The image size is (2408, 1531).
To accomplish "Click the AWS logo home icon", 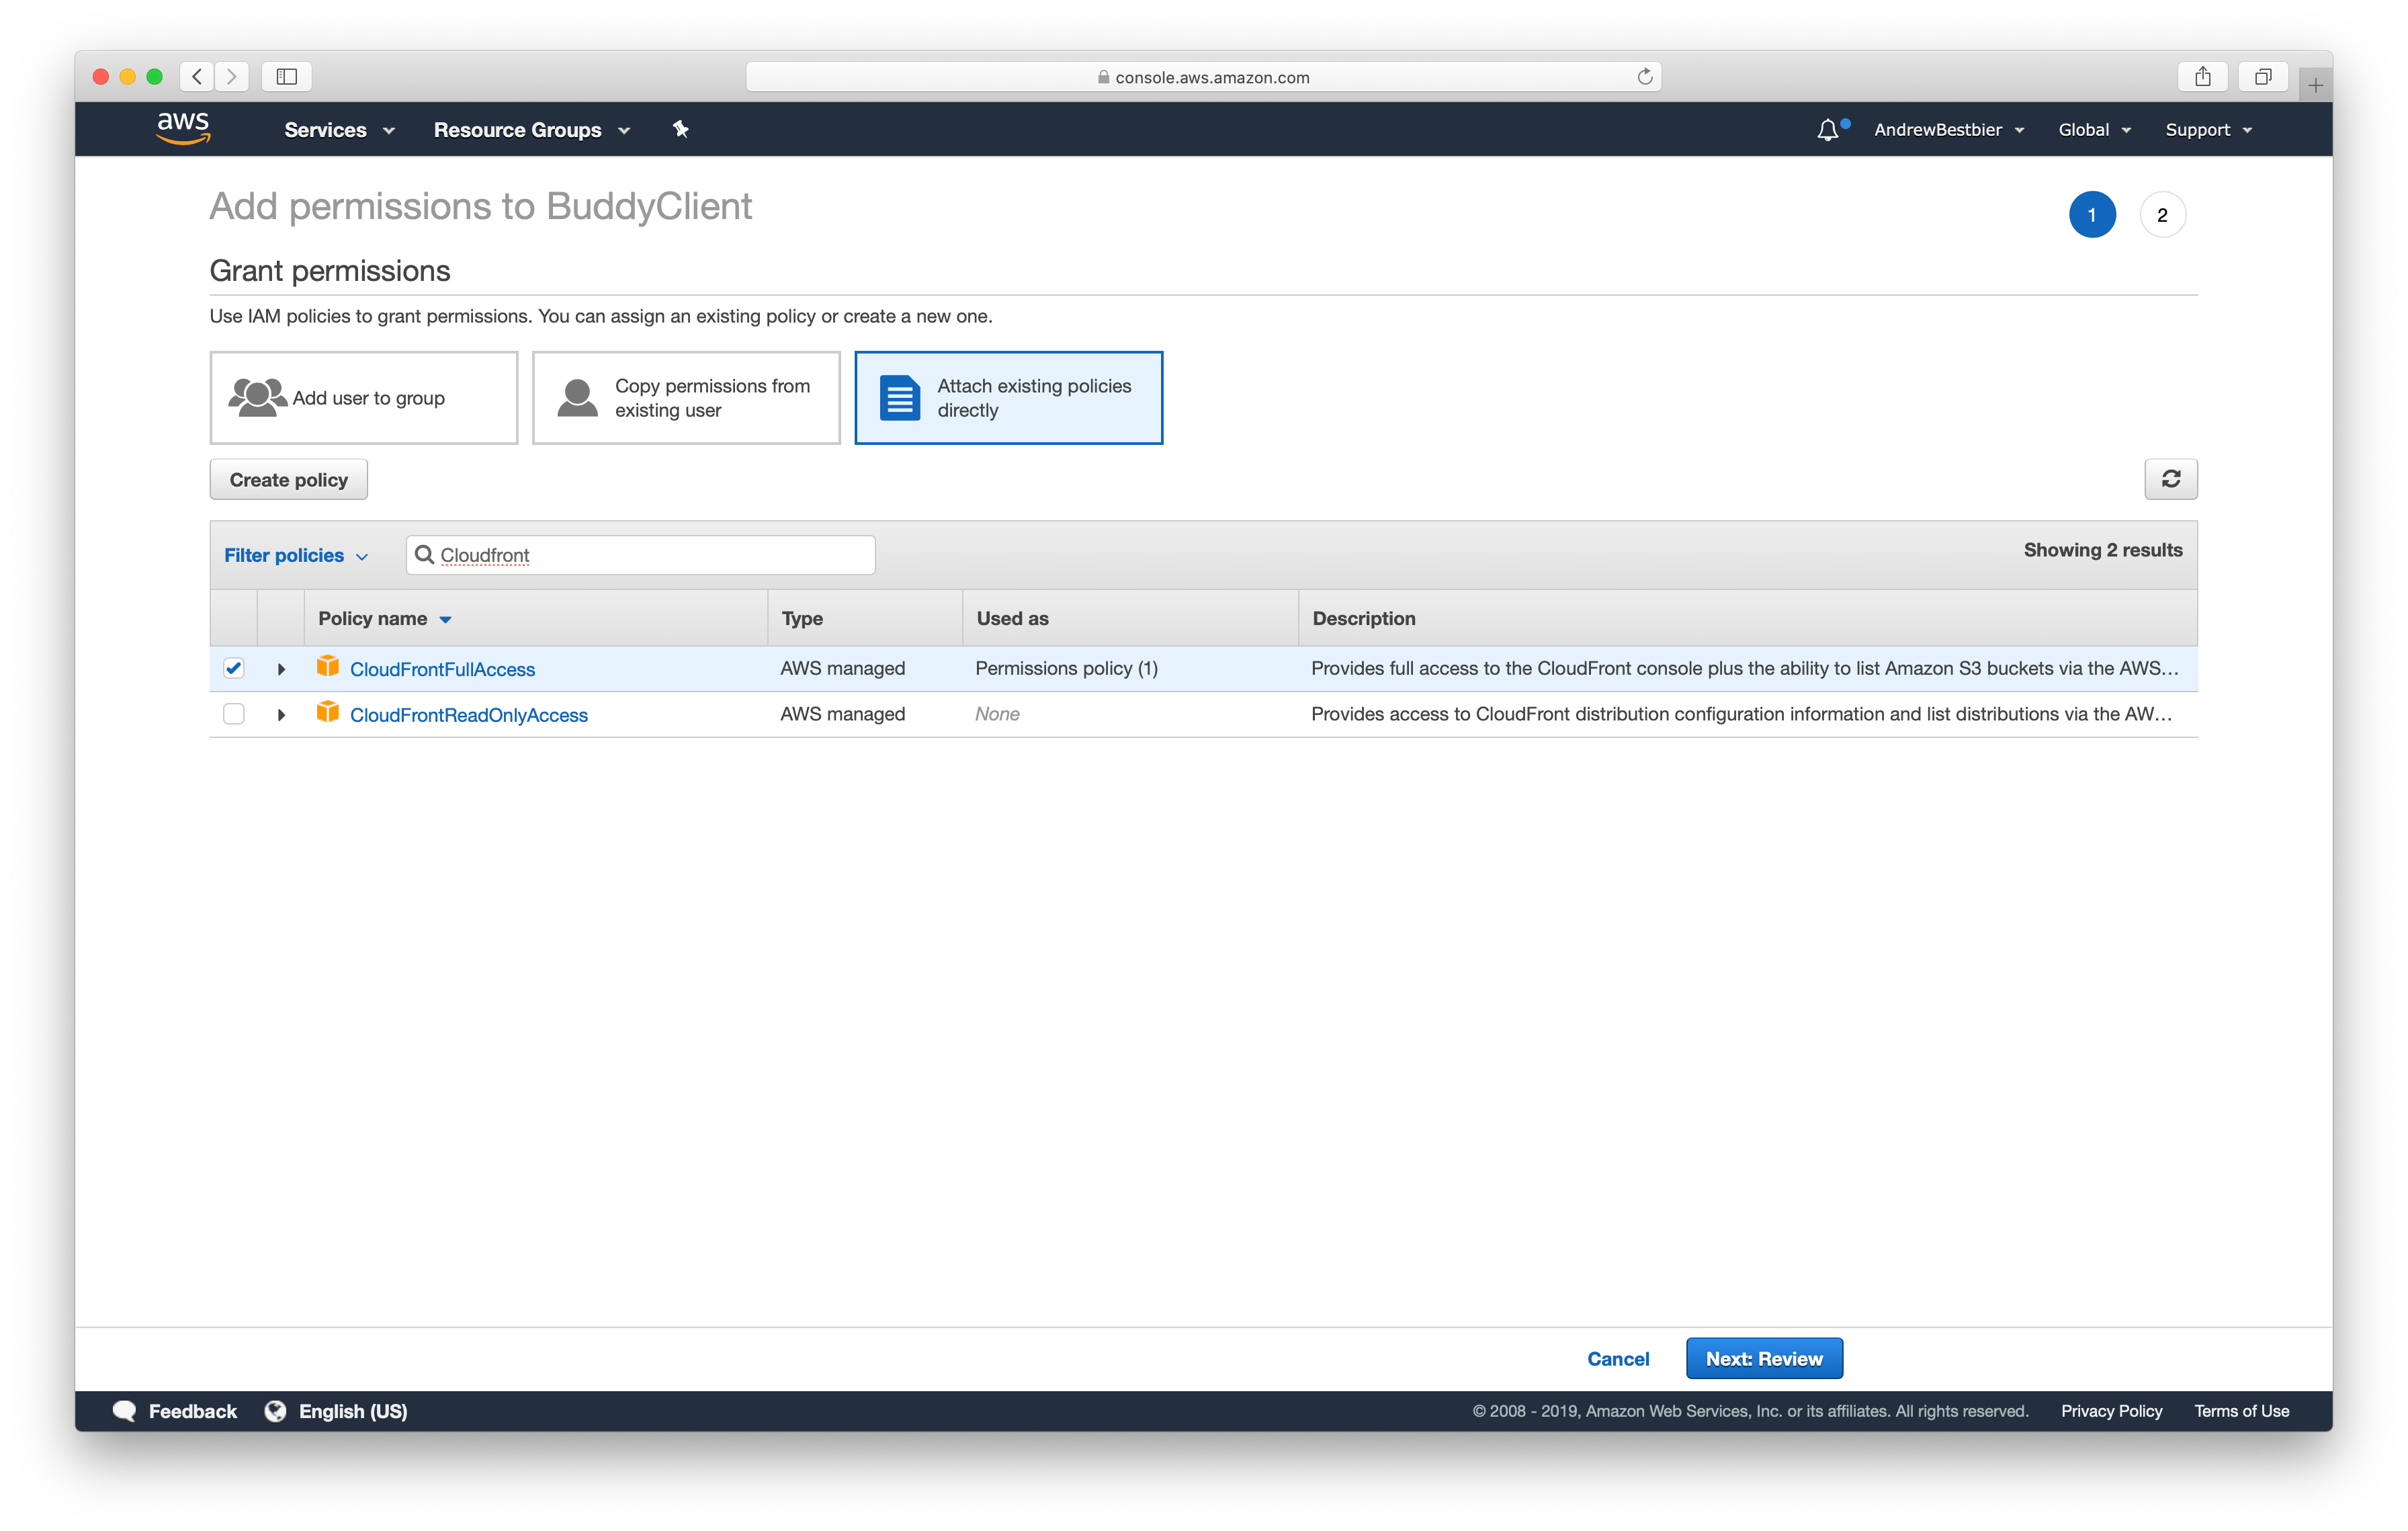I will (183, 128).
